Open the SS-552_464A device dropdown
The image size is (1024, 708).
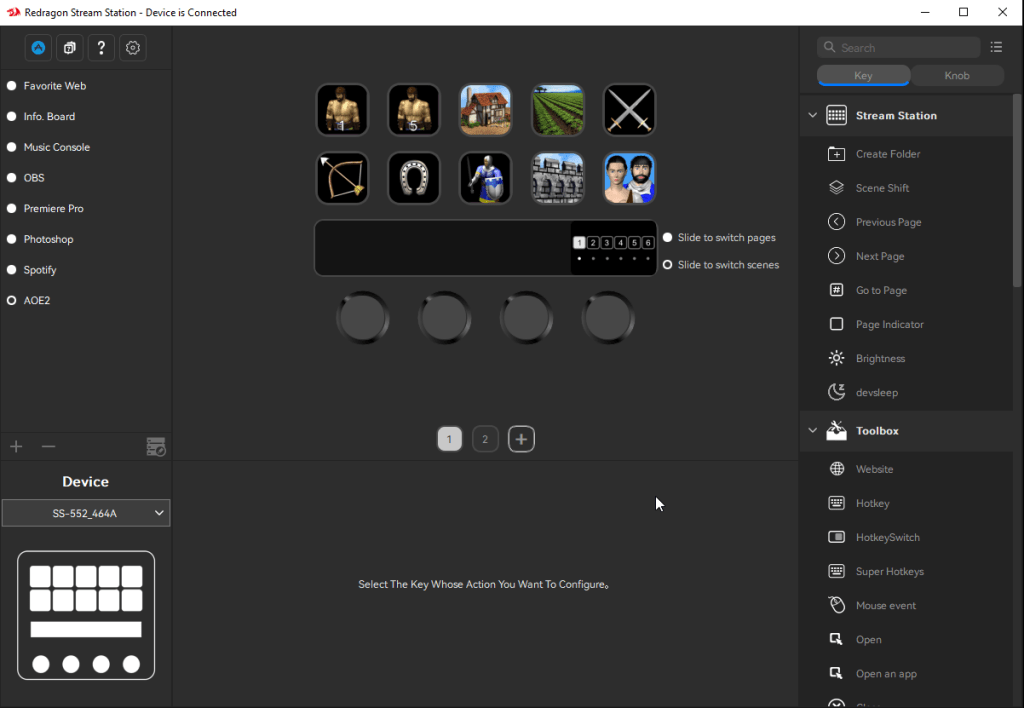[x=86, y=513]
